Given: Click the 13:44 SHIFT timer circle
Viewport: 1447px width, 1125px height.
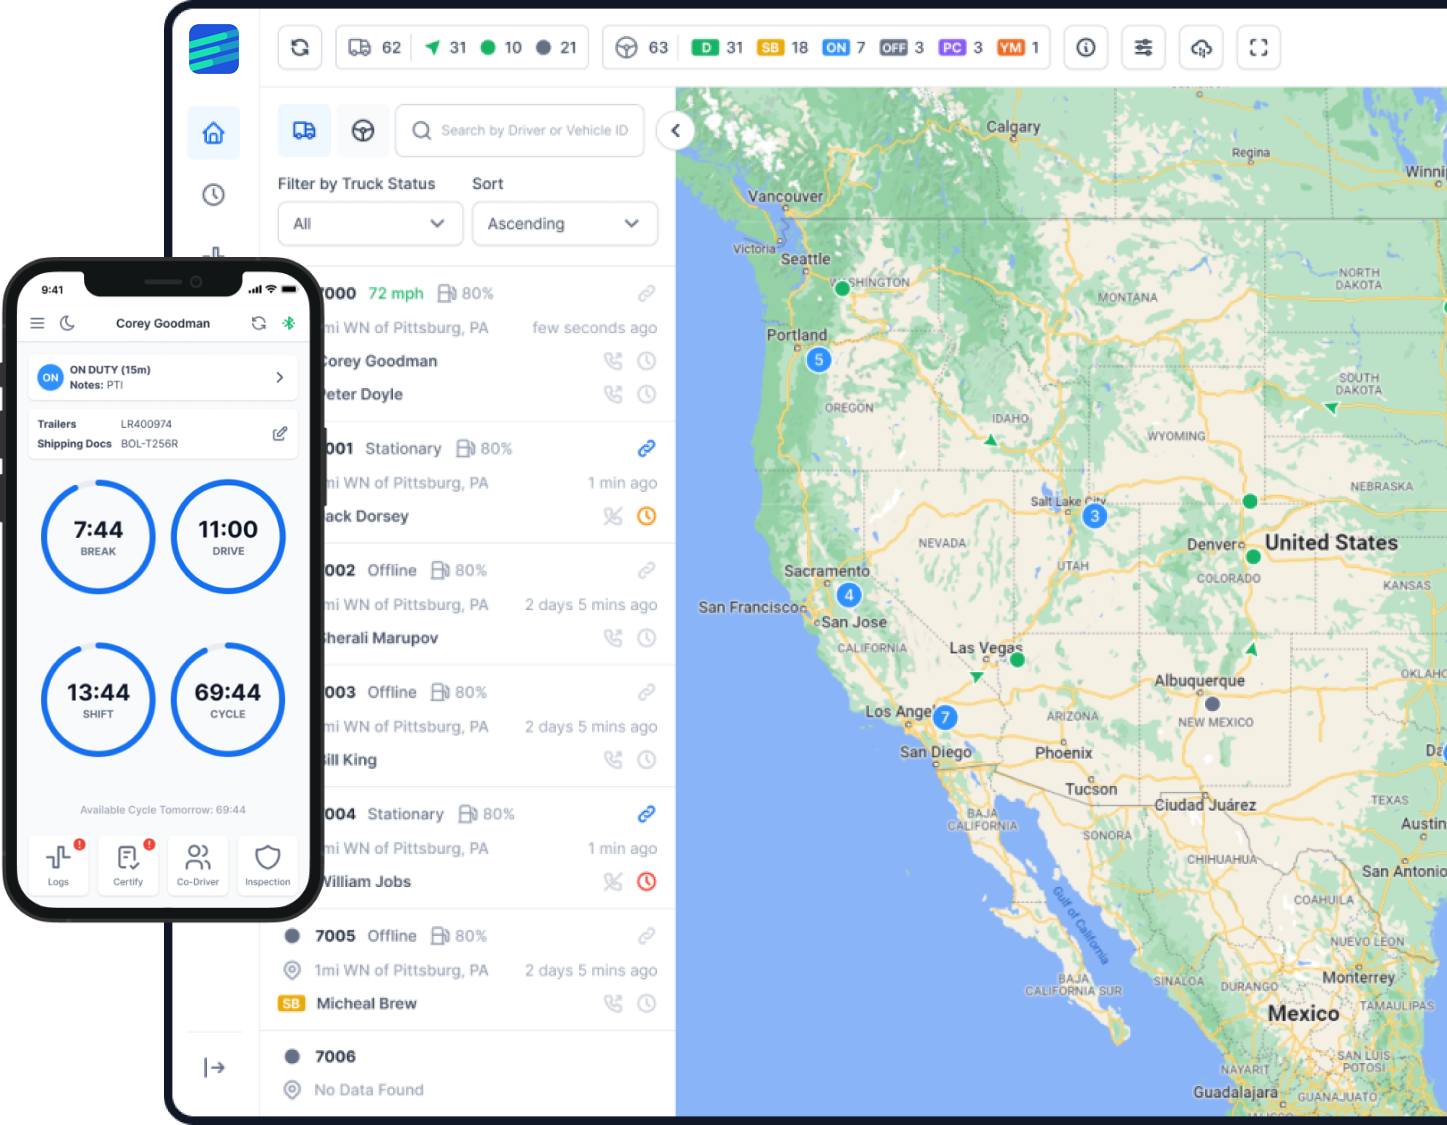Looking at the screenshot, I should coord(98,700).
